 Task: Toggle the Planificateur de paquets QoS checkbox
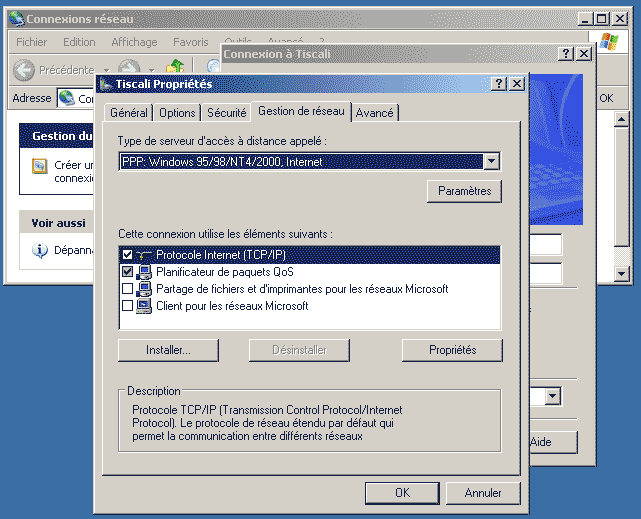[x=127, y=272]
